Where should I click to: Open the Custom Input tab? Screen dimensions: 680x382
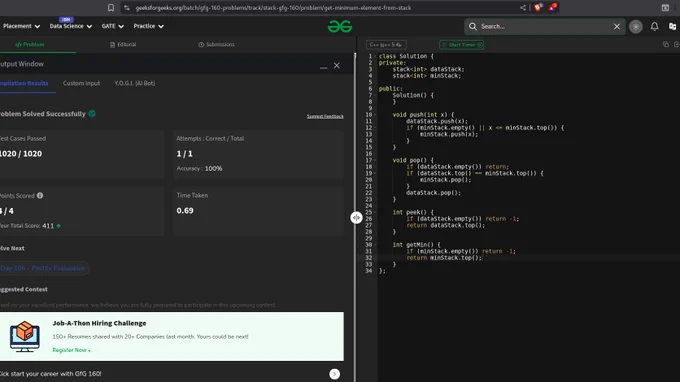pos(82,83)
